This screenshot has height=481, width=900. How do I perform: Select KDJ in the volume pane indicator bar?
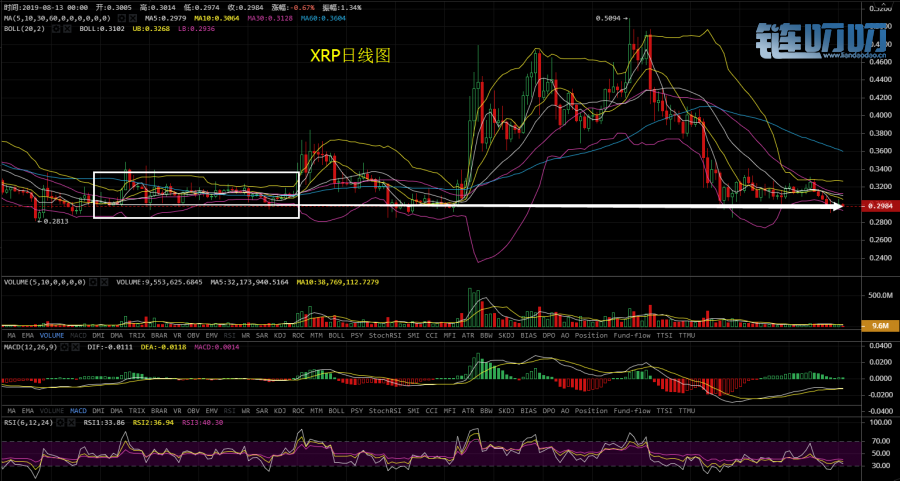tap(280, 335)
